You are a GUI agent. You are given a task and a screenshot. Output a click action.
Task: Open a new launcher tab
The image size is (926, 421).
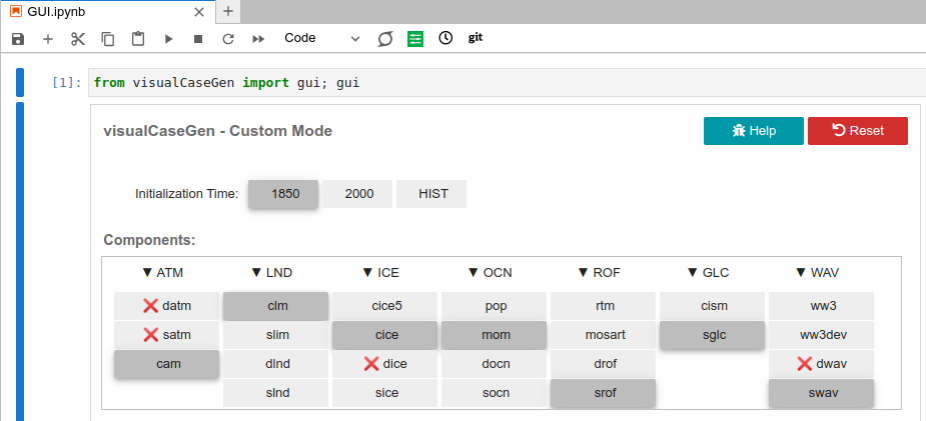[228, 11]
